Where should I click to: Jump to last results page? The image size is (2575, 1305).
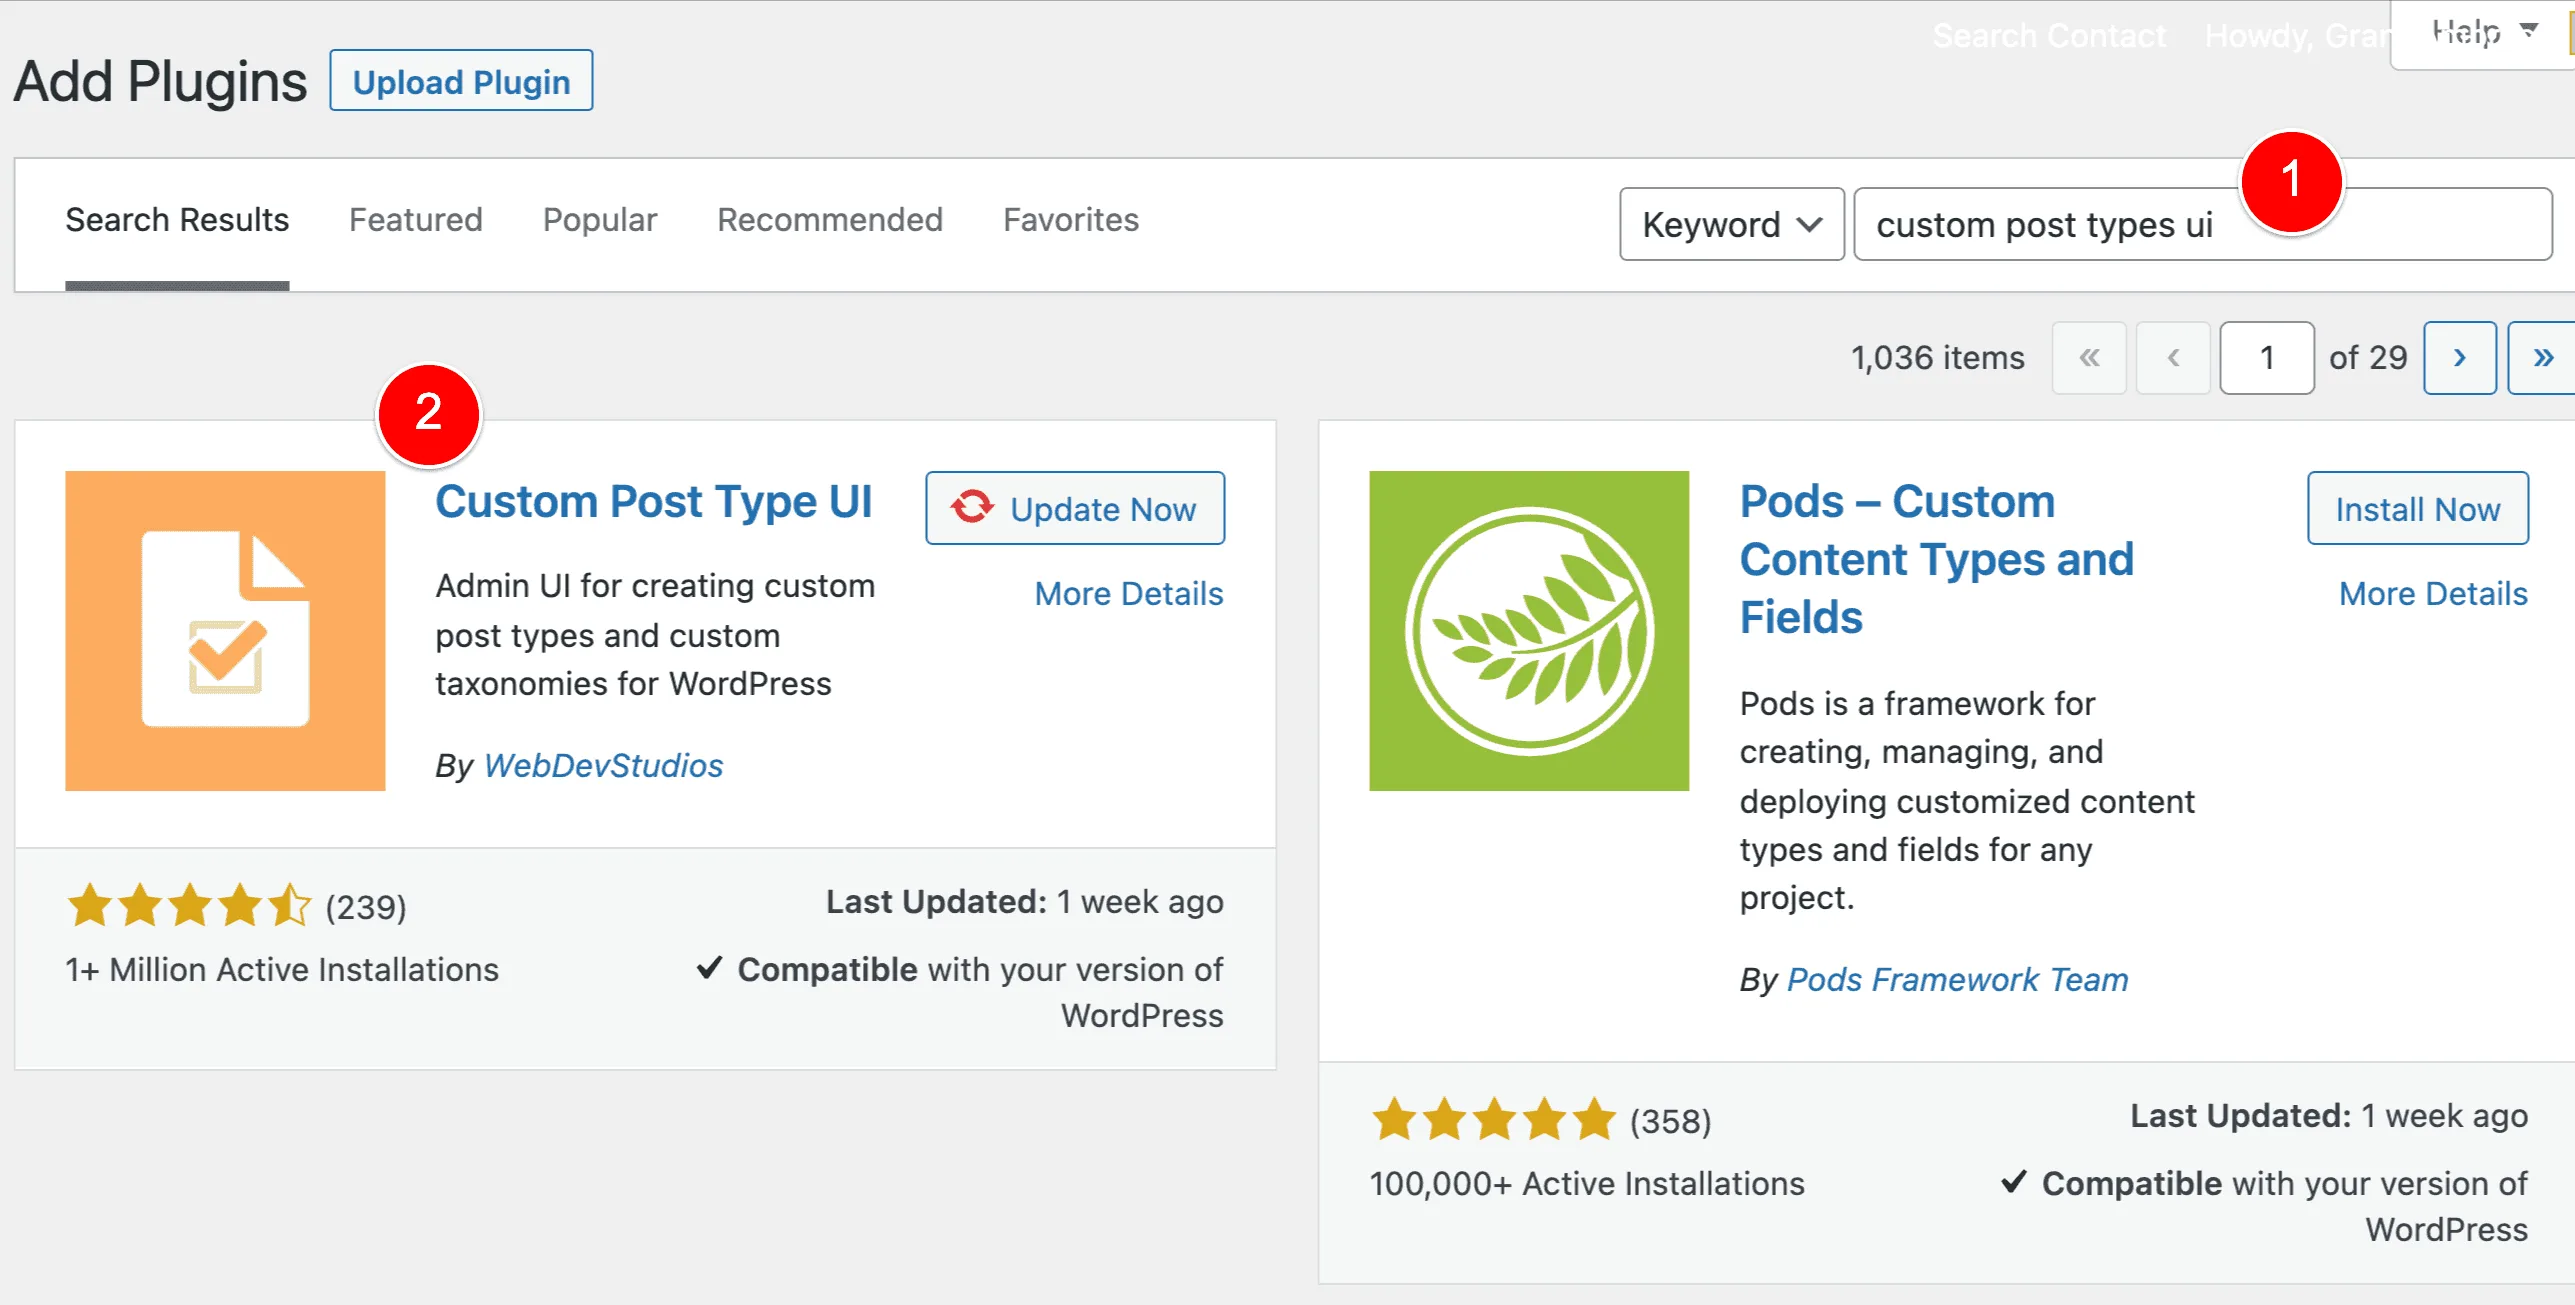[2542, 358]
